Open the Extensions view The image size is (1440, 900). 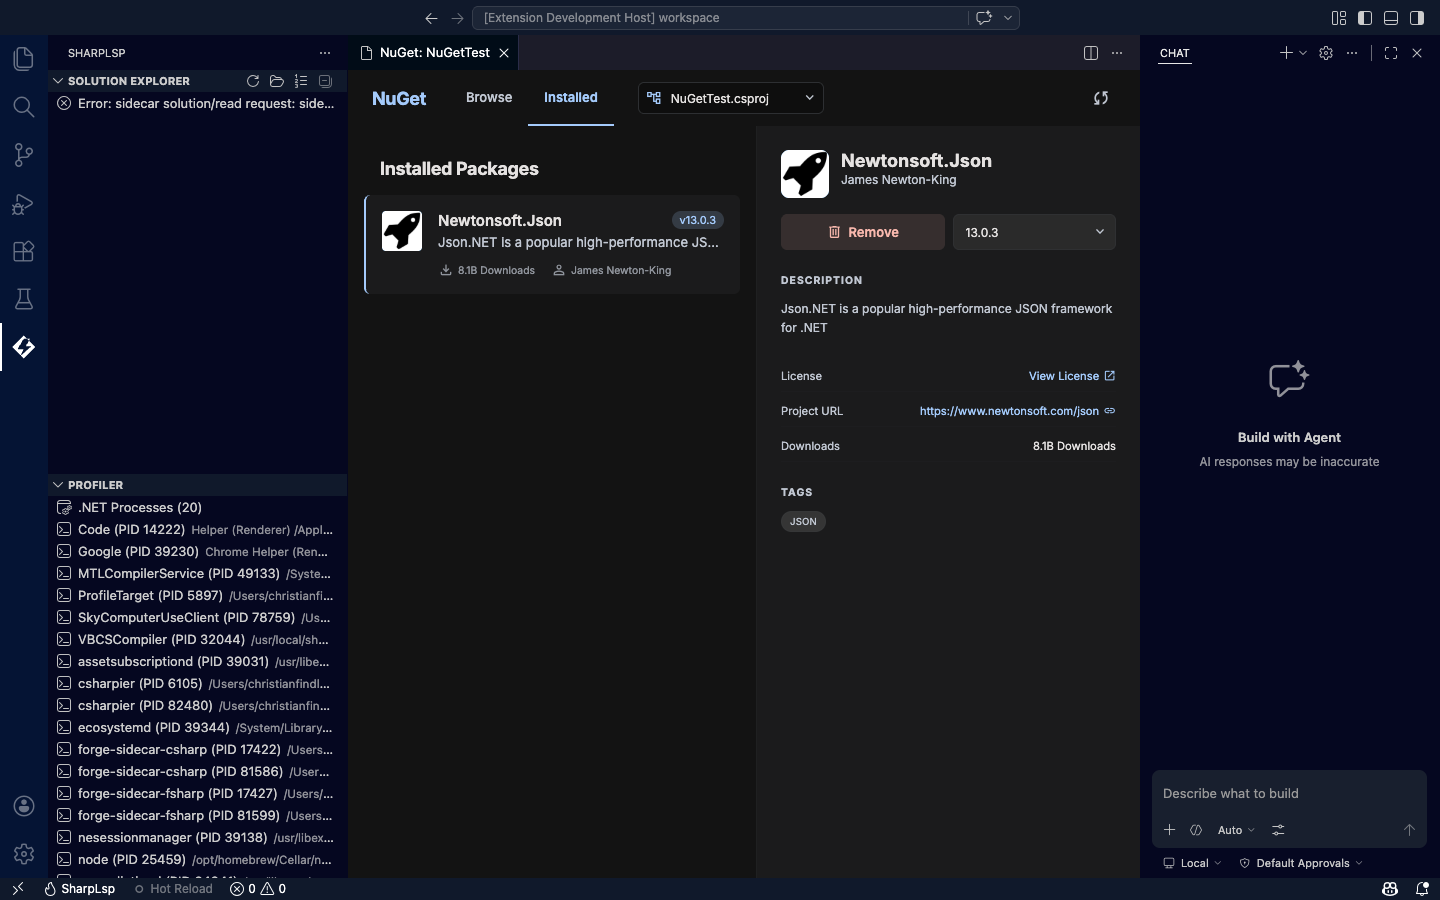coord(24,251)
